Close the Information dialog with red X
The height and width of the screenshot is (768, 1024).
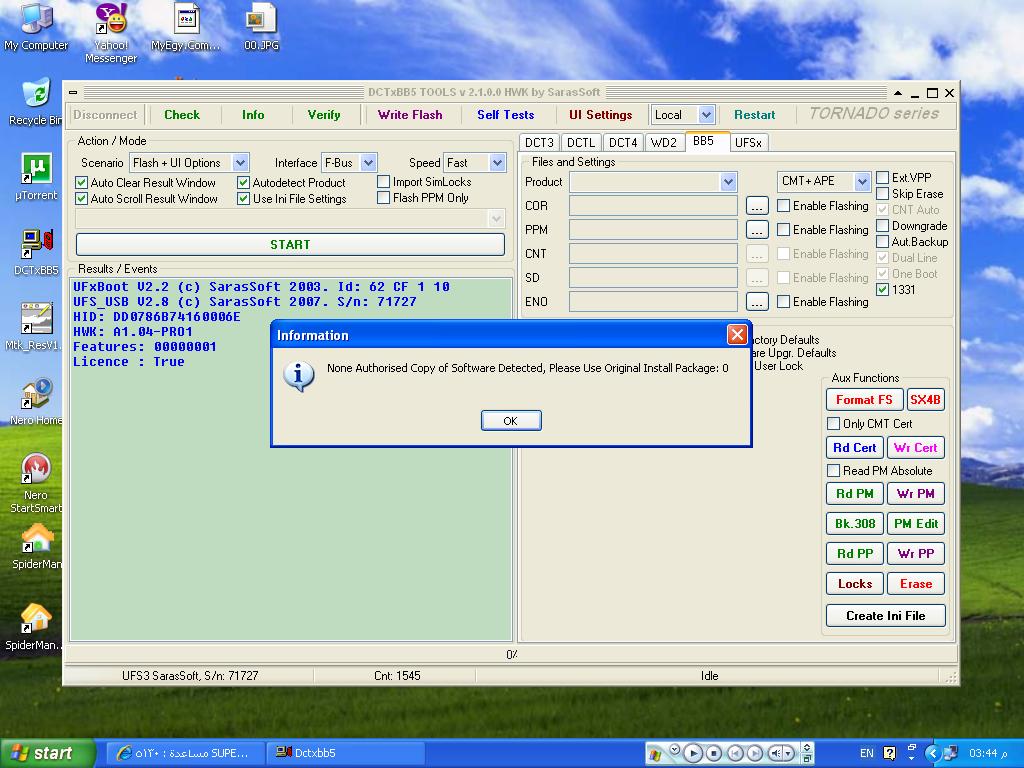pos(737,335)
